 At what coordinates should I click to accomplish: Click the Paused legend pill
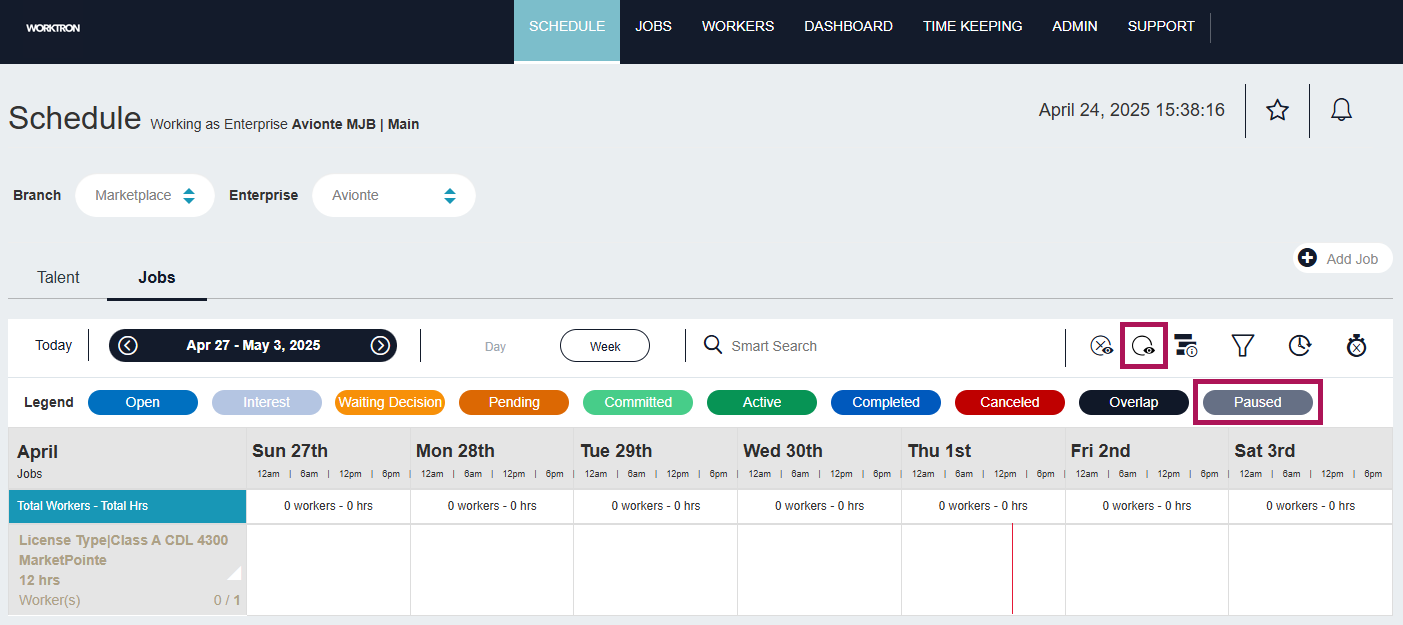[x=1257, y=402]
